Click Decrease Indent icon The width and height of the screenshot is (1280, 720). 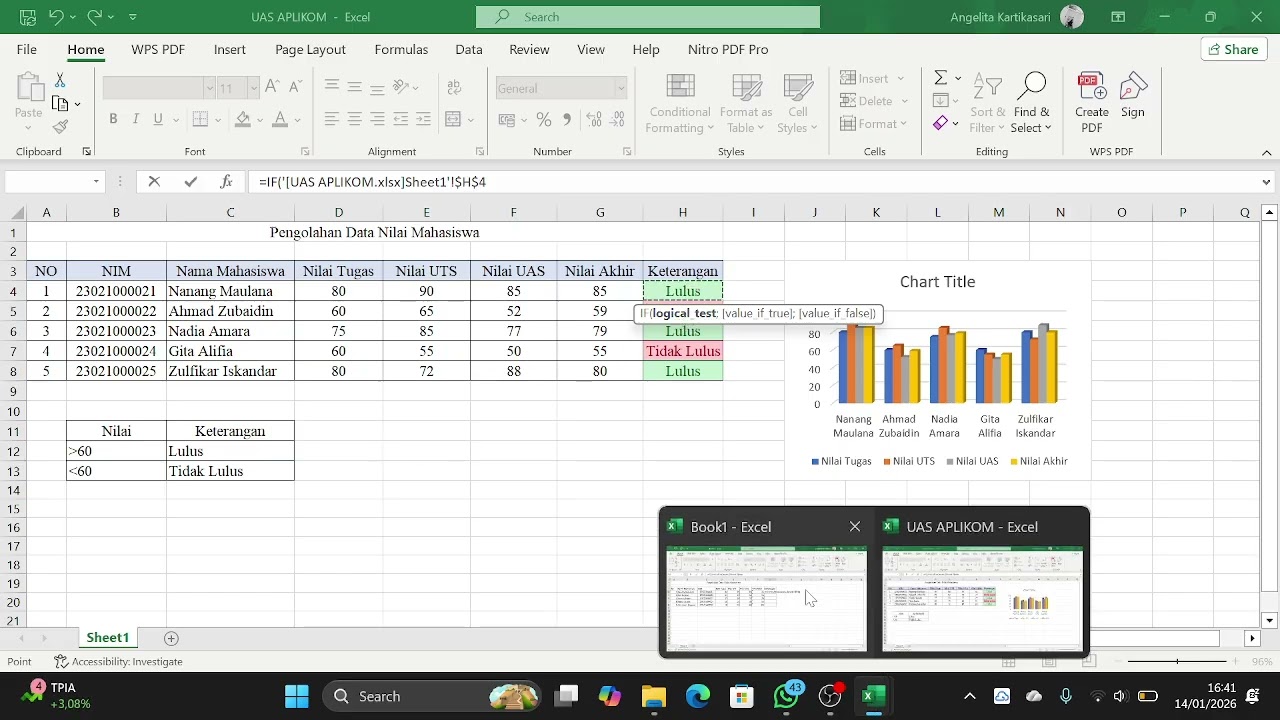(401, 119)
